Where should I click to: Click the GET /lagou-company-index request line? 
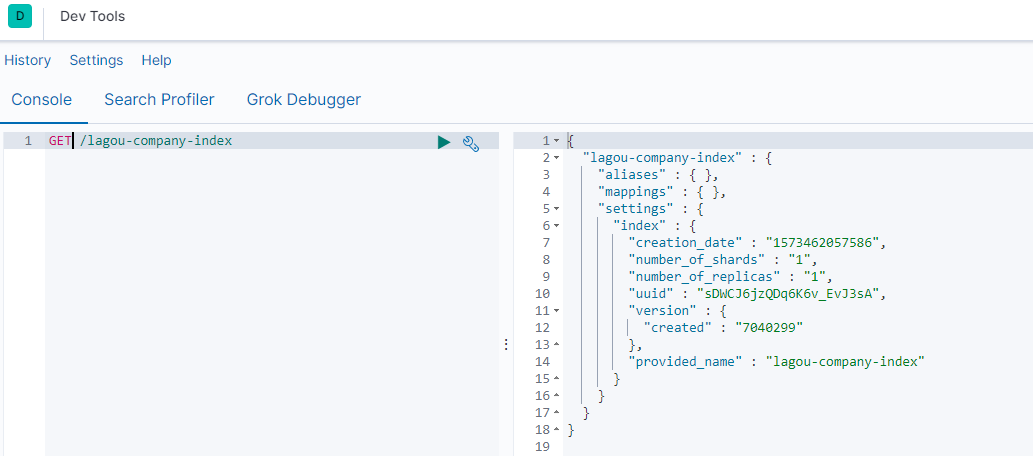pos(155,141)
